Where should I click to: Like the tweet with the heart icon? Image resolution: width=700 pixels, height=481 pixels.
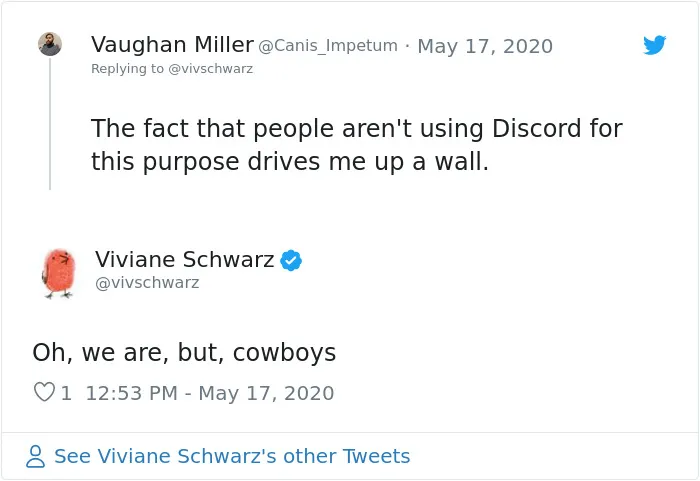click(44, 392)
